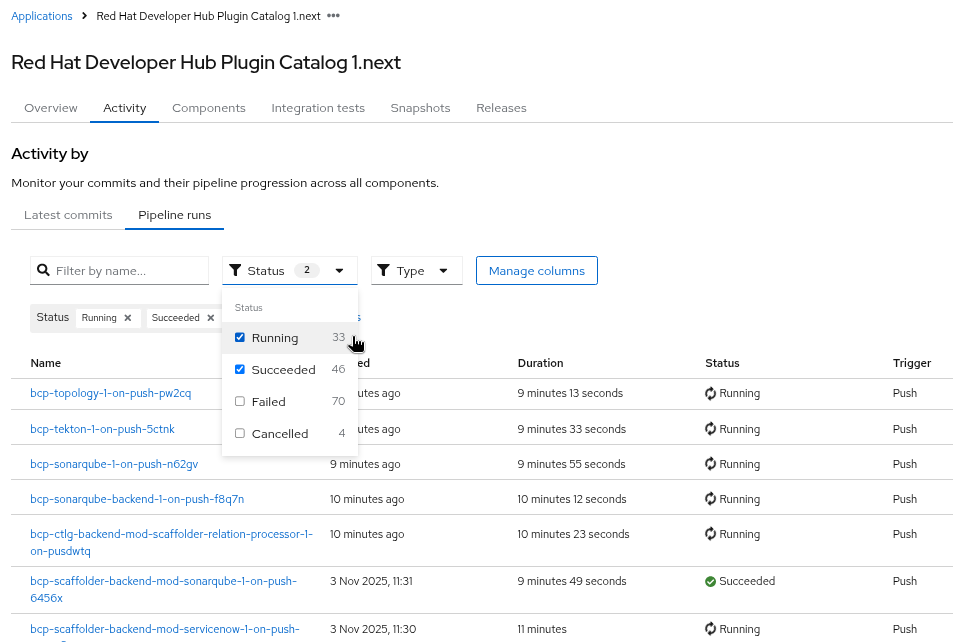
Task: Click the kebab menu beside breadcrumb title
Action: 333,16
